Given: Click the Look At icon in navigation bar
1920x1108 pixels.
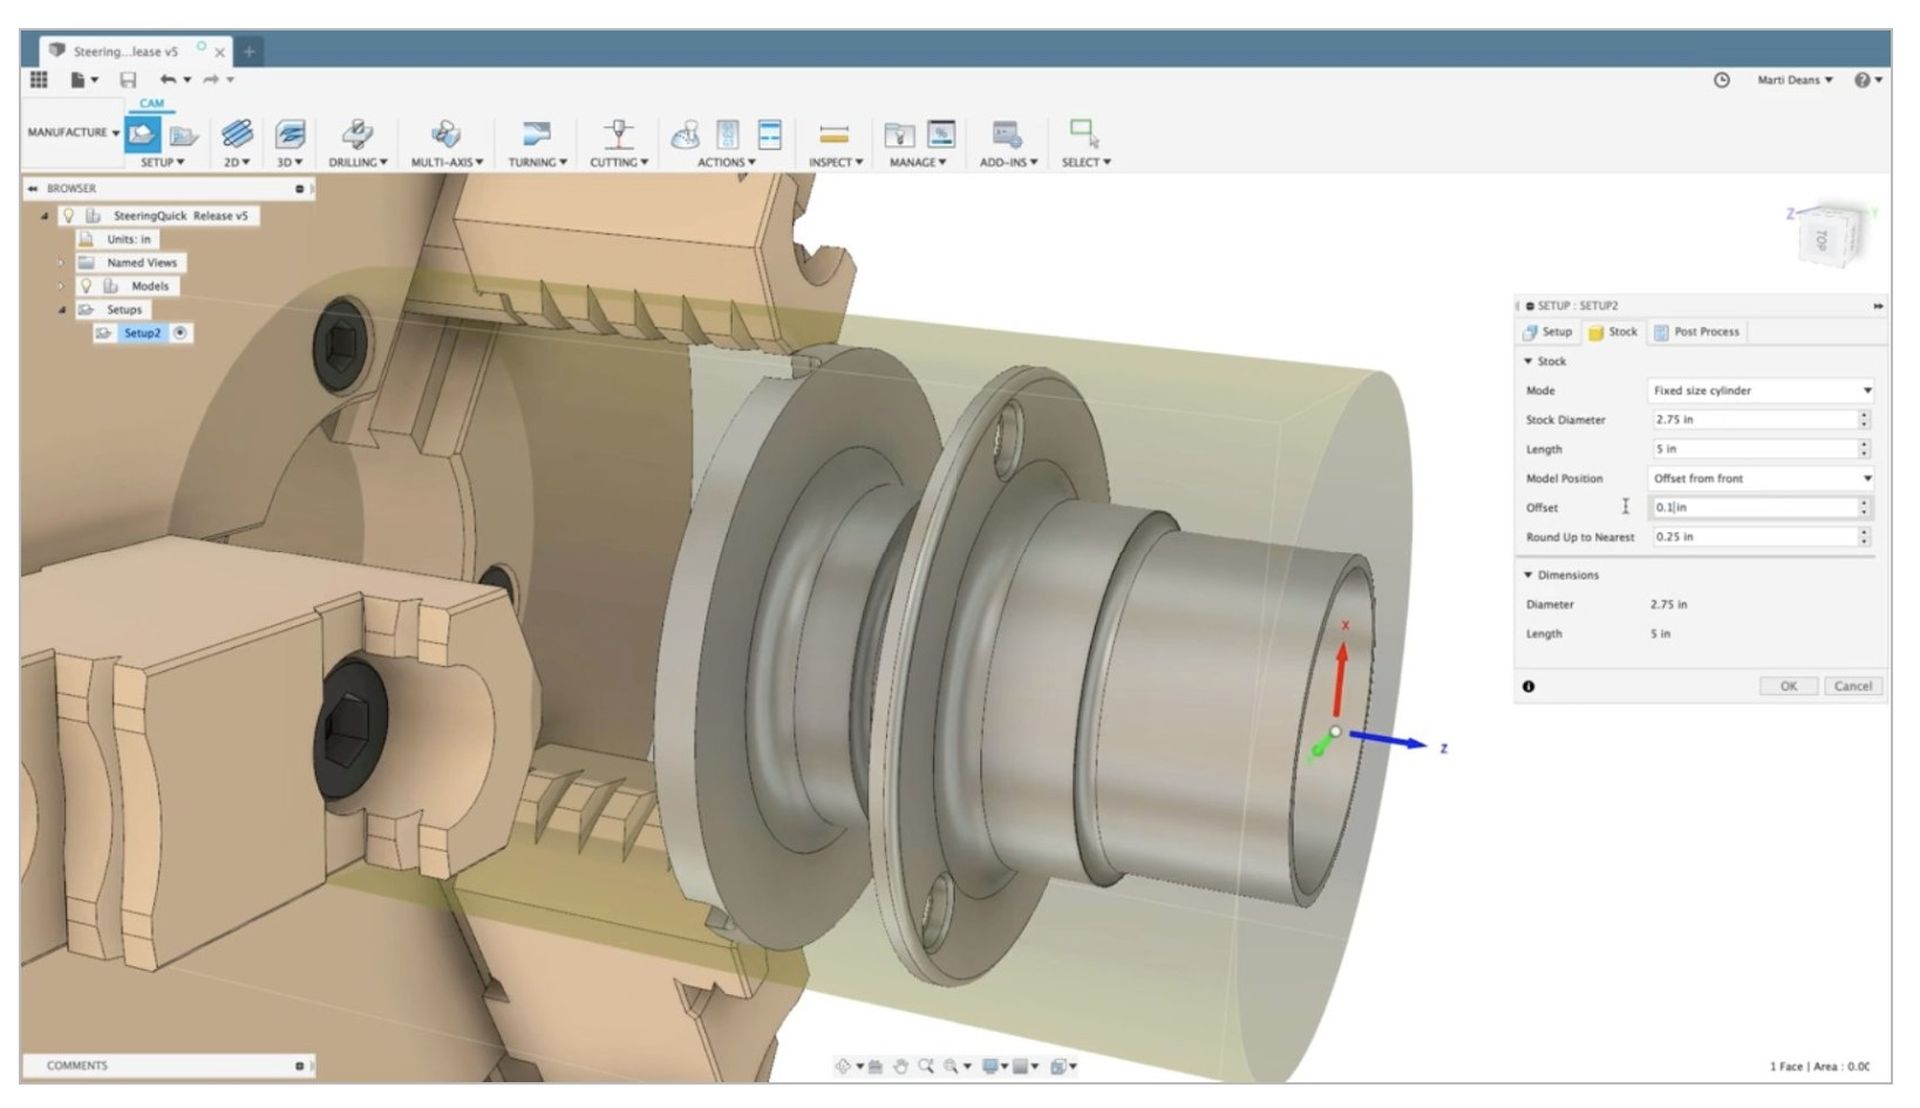Looking at the screenshot, I should pyautogui.click(x=875, y=1066).
